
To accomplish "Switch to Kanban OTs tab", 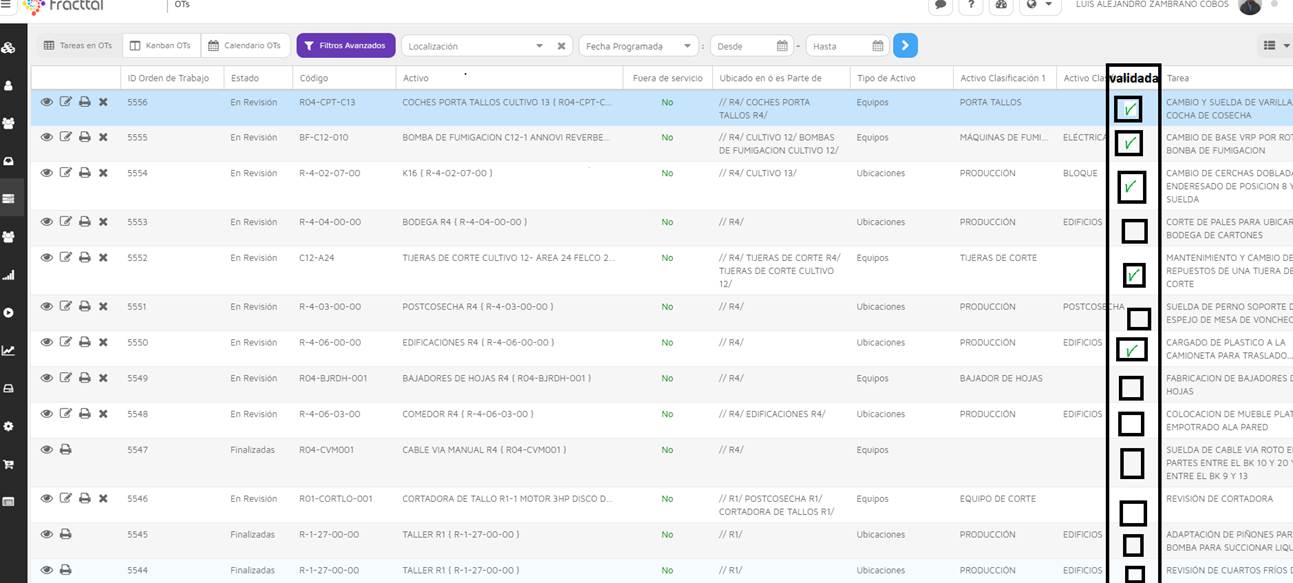I will 160,46.
